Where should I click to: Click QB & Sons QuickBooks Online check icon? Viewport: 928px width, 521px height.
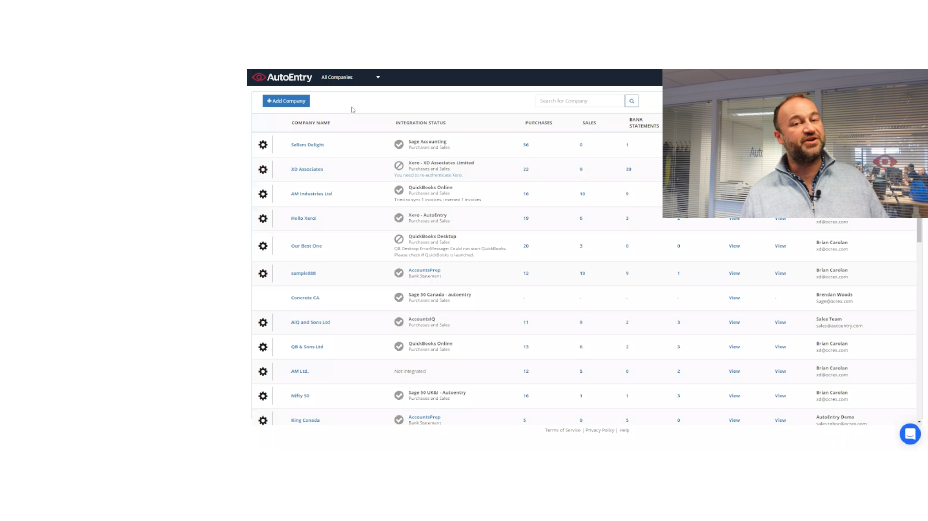pos(399,346)
